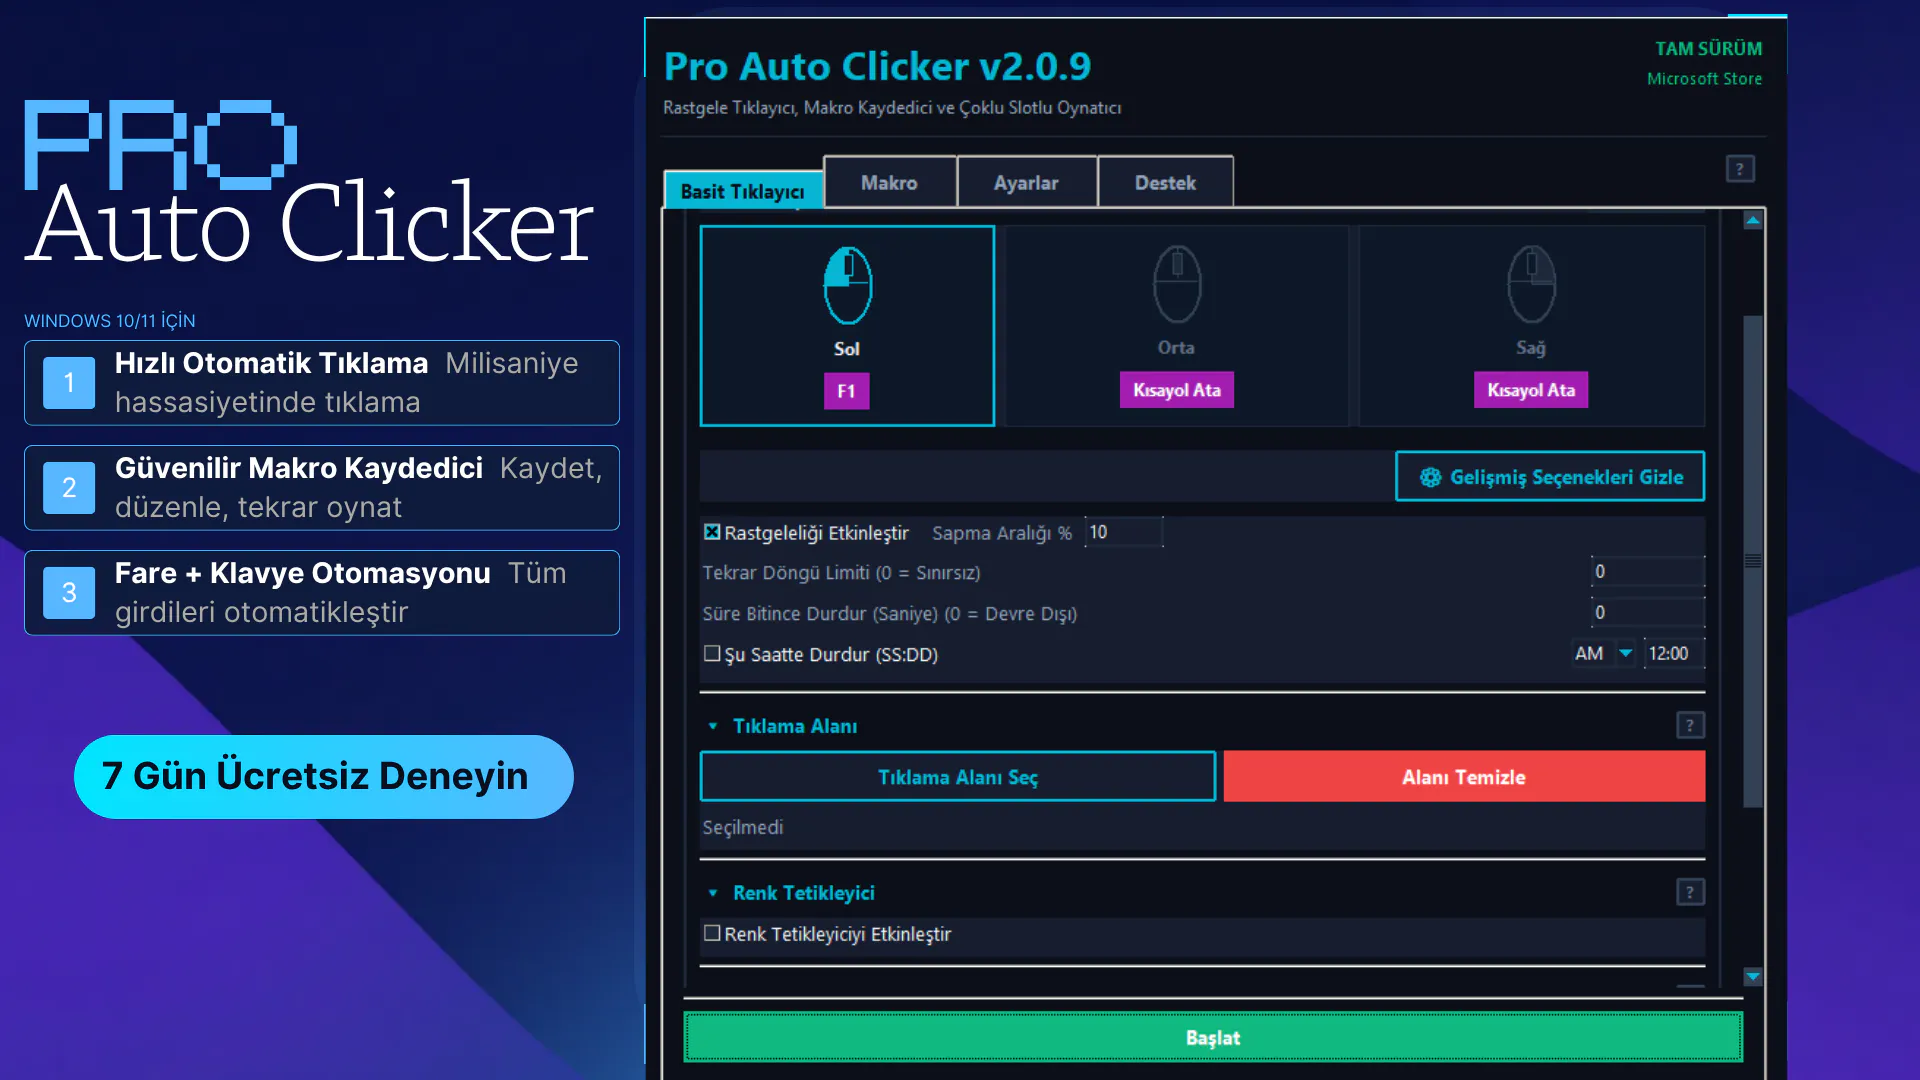Select the Sağ right mouse button icon

click(x=1531, y=285)
